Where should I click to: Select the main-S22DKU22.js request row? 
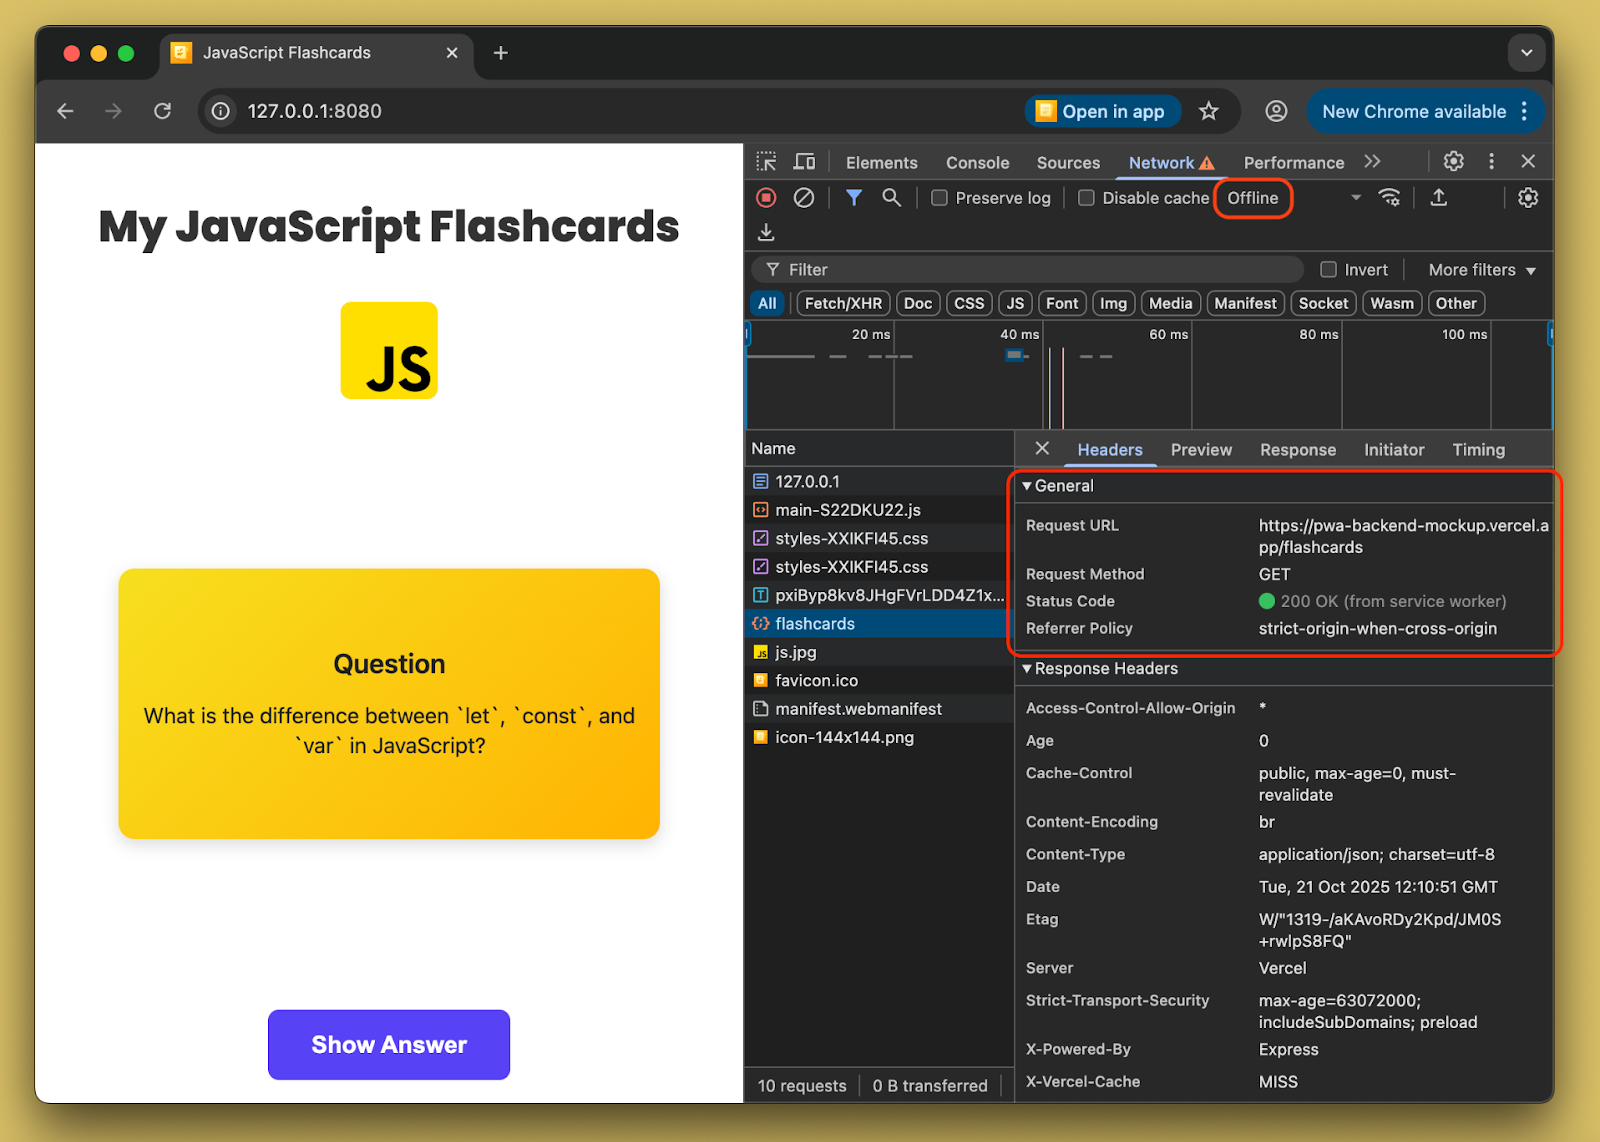point(879,510)
